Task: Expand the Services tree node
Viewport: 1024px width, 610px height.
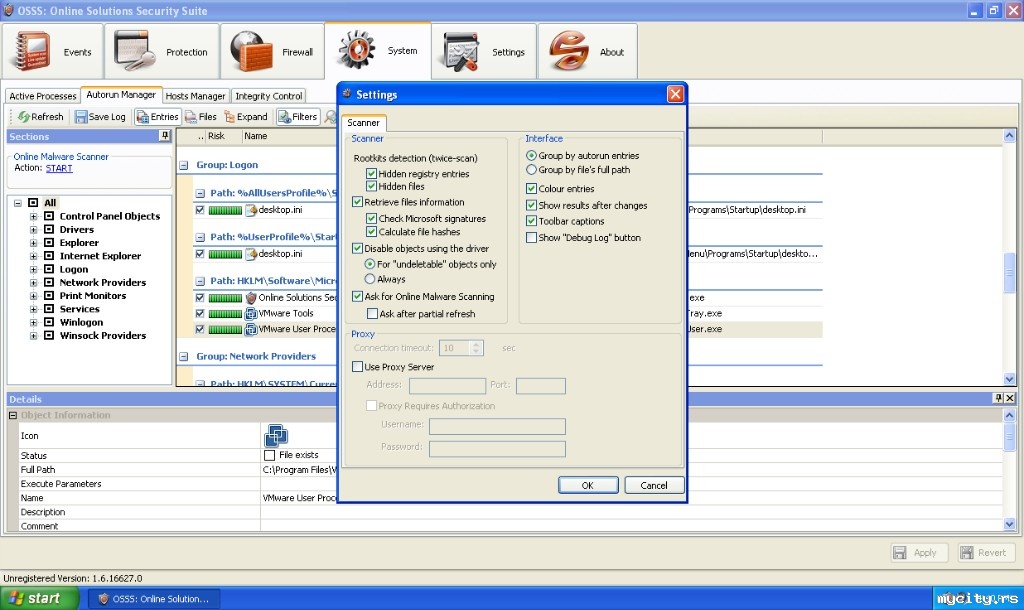Action: 33,309
